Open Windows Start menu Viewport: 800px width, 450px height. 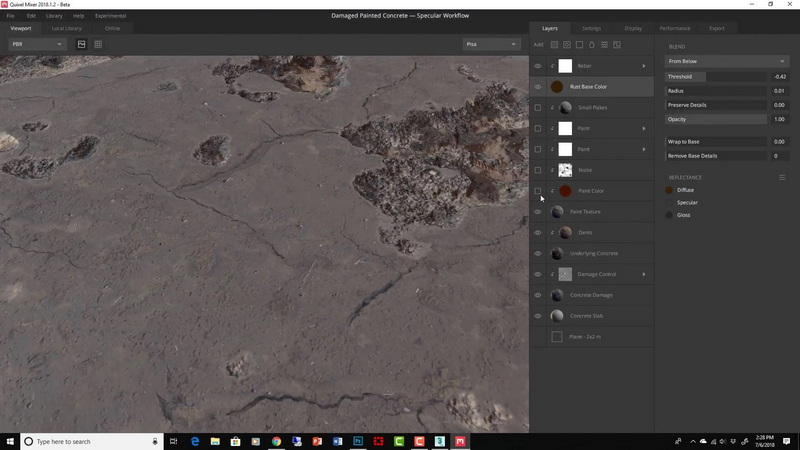[10, 441]
